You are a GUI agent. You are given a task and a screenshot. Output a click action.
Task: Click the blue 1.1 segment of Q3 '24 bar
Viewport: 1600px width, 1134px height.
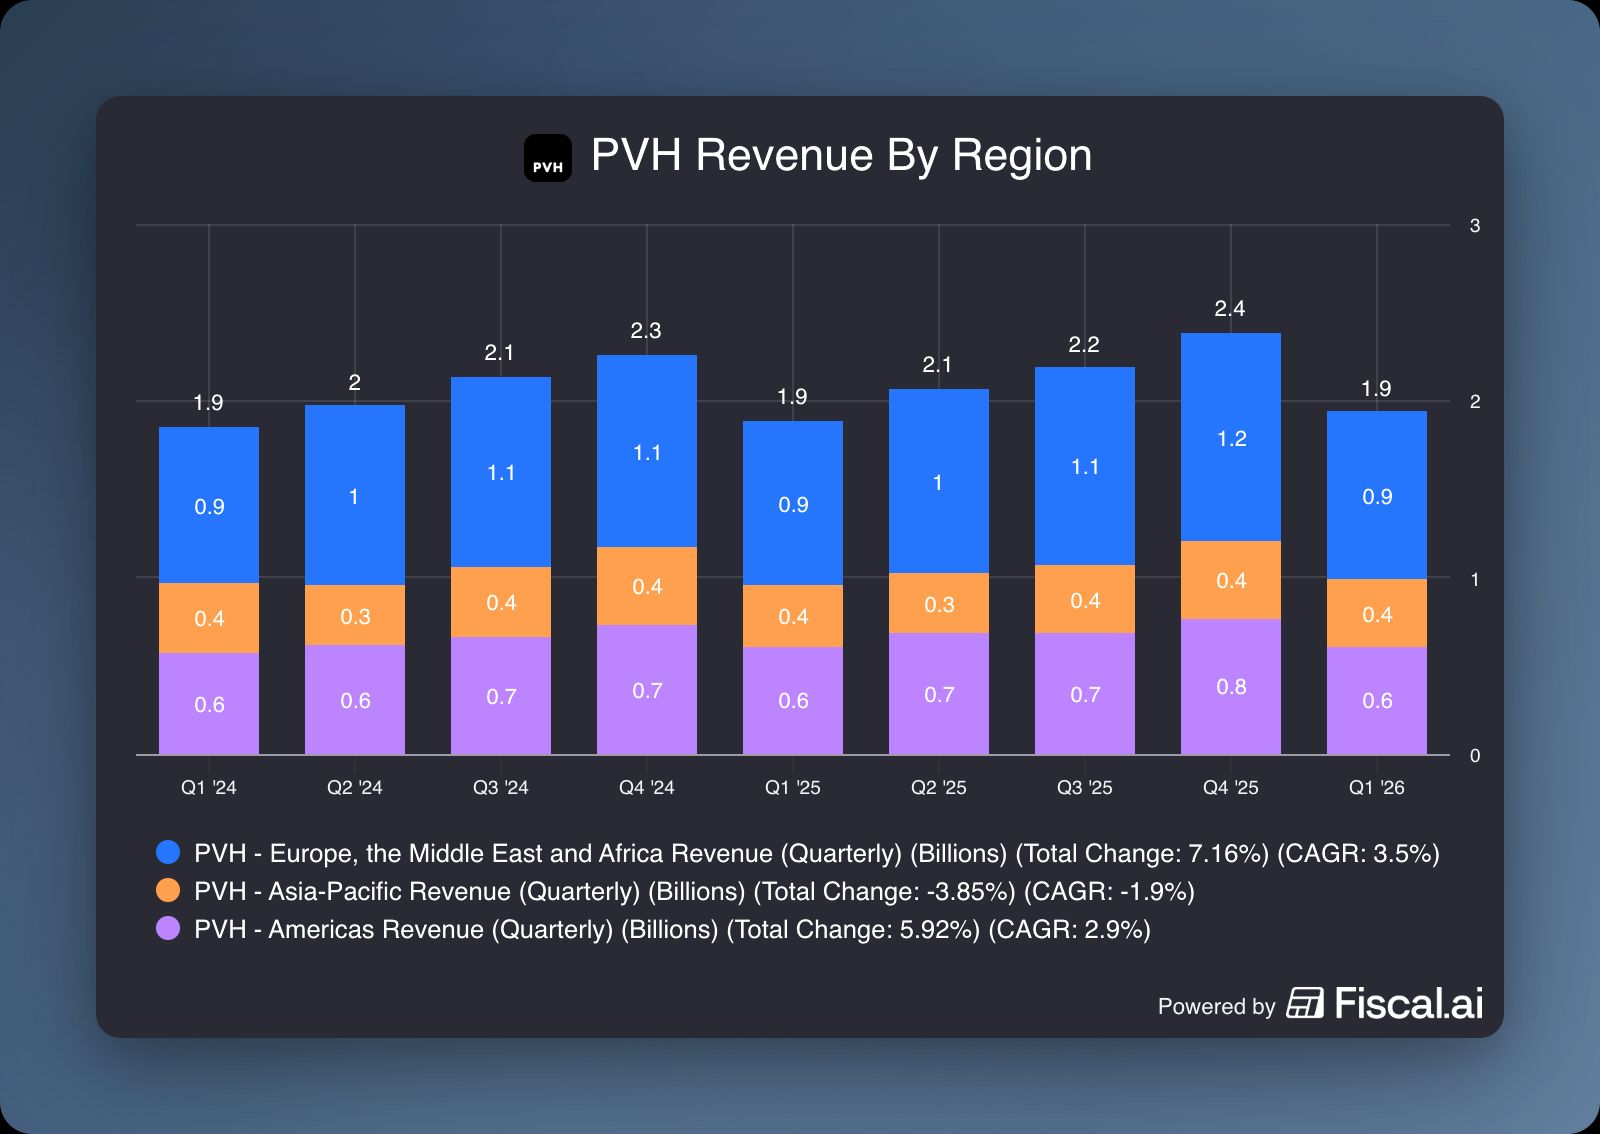pyautogui.click(x=501, y=472)
